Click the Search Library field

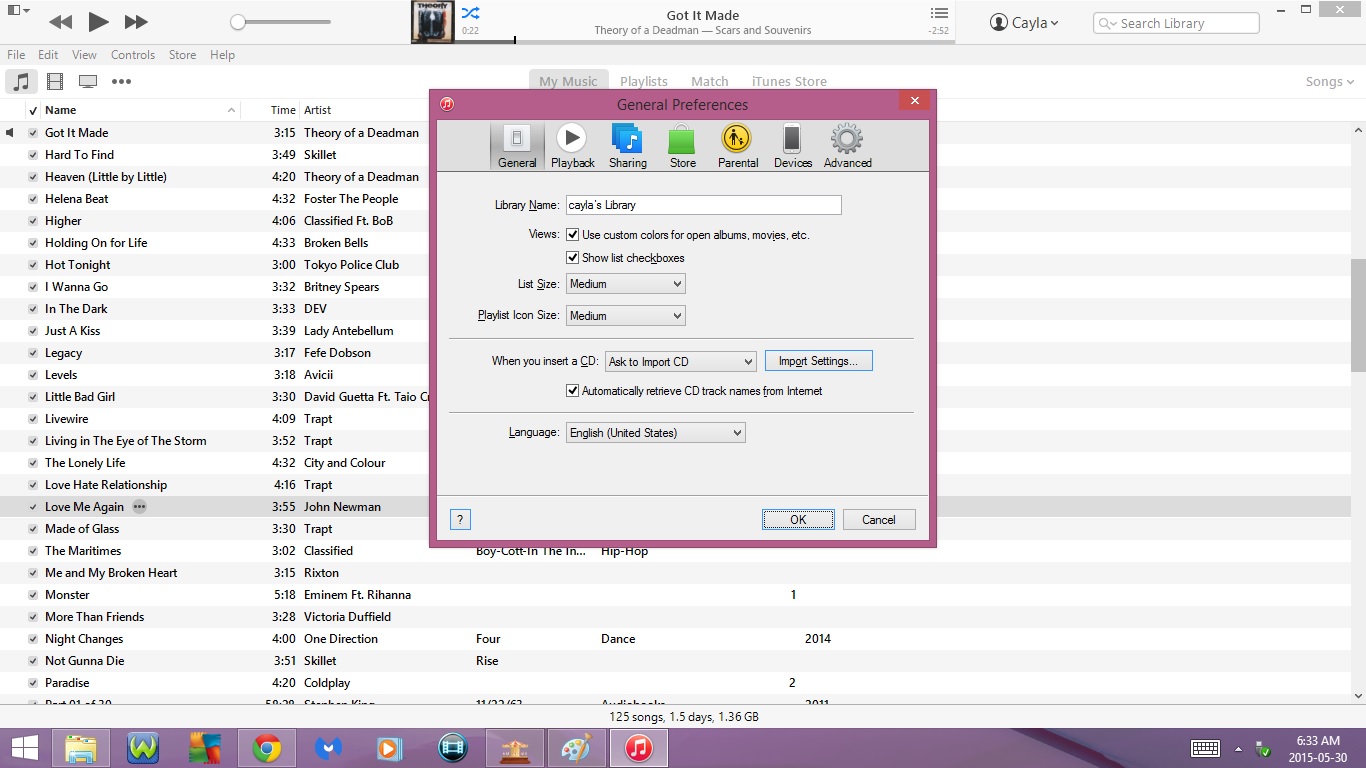(x=1176, y=23)
